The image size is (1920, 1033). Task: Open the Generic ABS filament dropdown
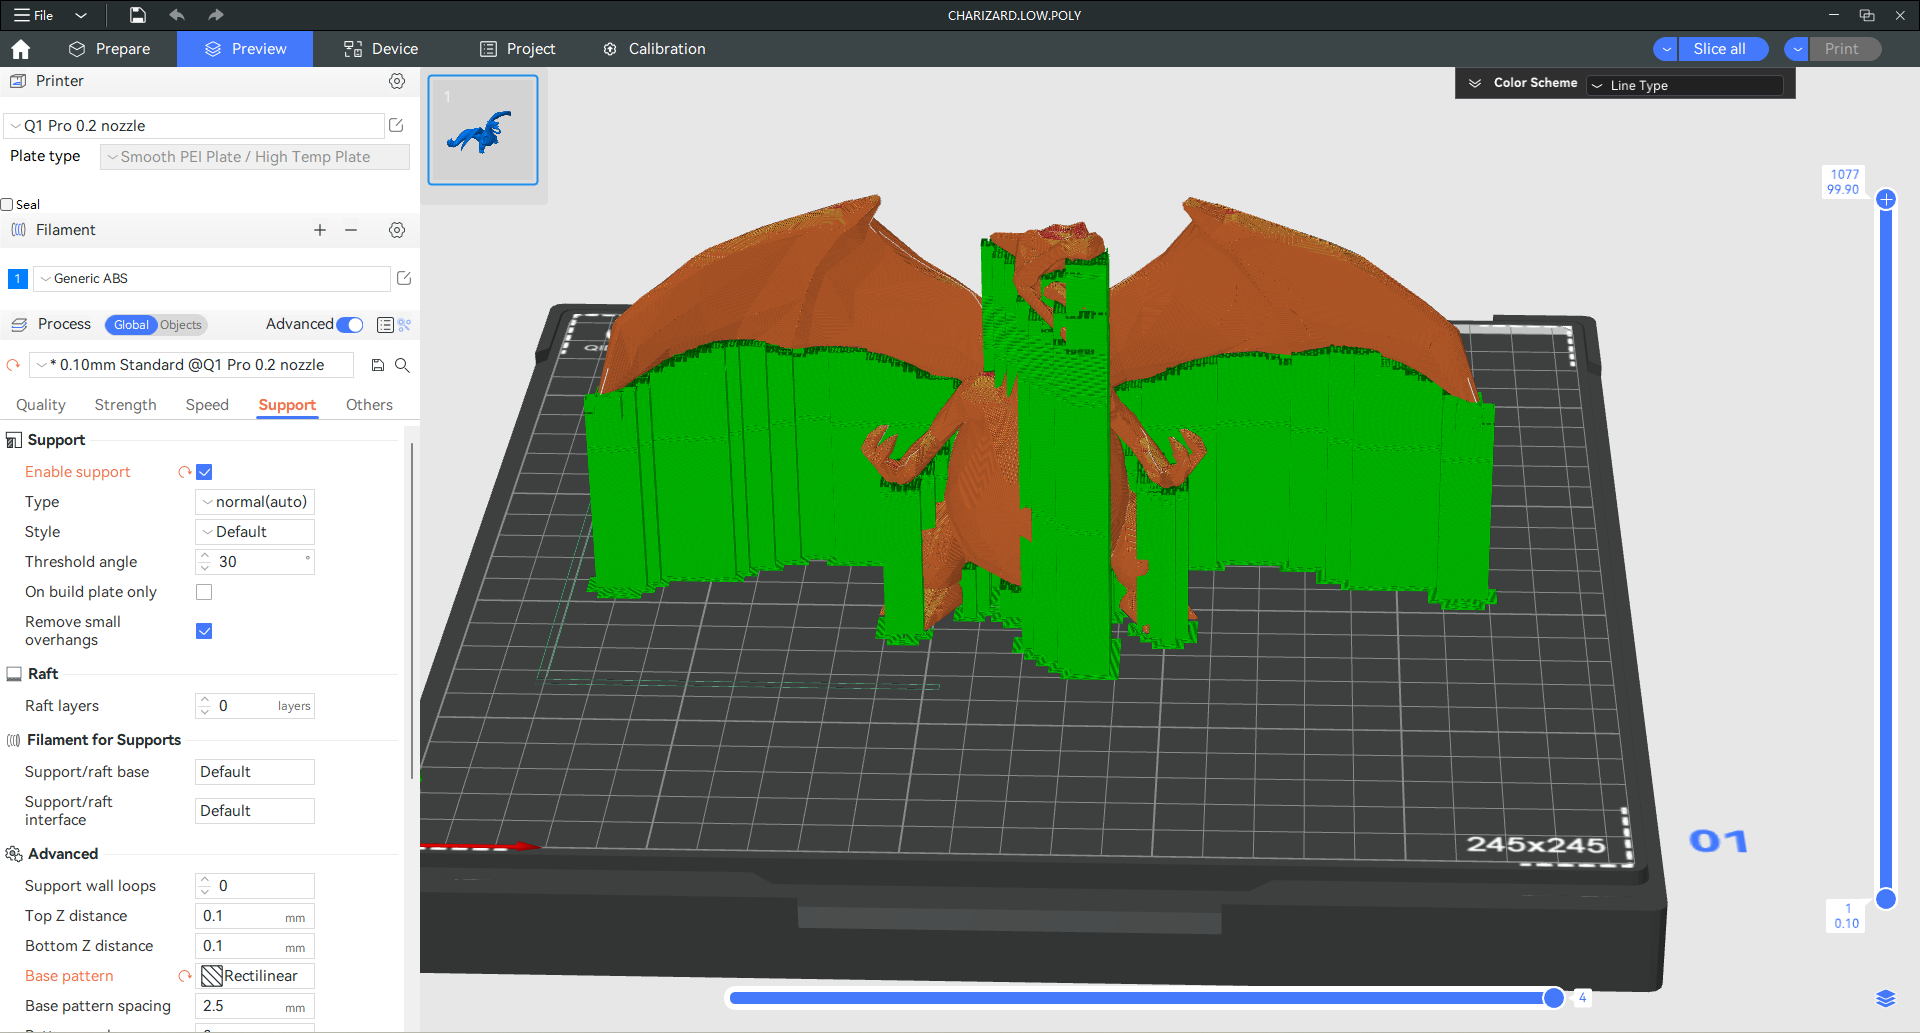coord(212,279)
